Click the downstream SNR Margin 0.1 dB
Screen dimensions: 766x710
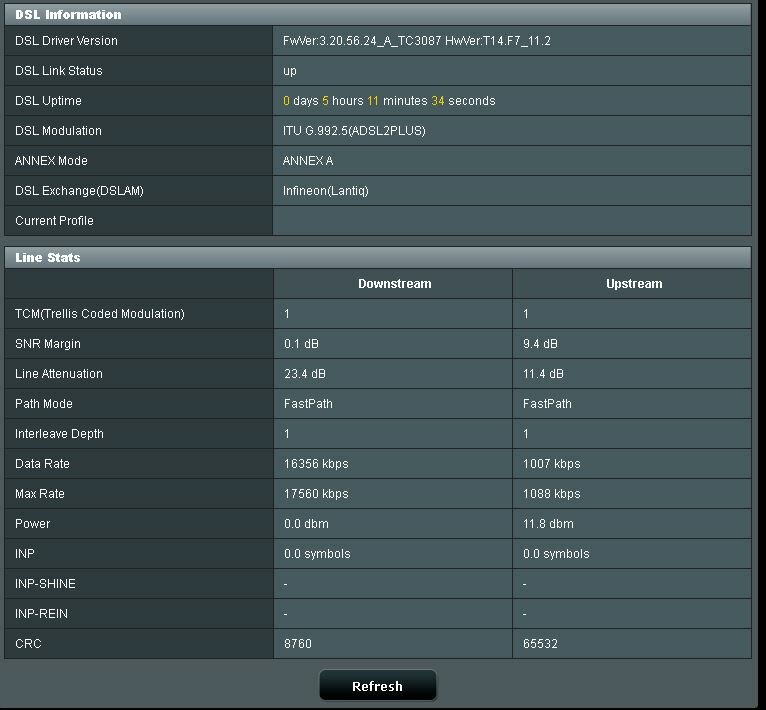click(300, 344)
